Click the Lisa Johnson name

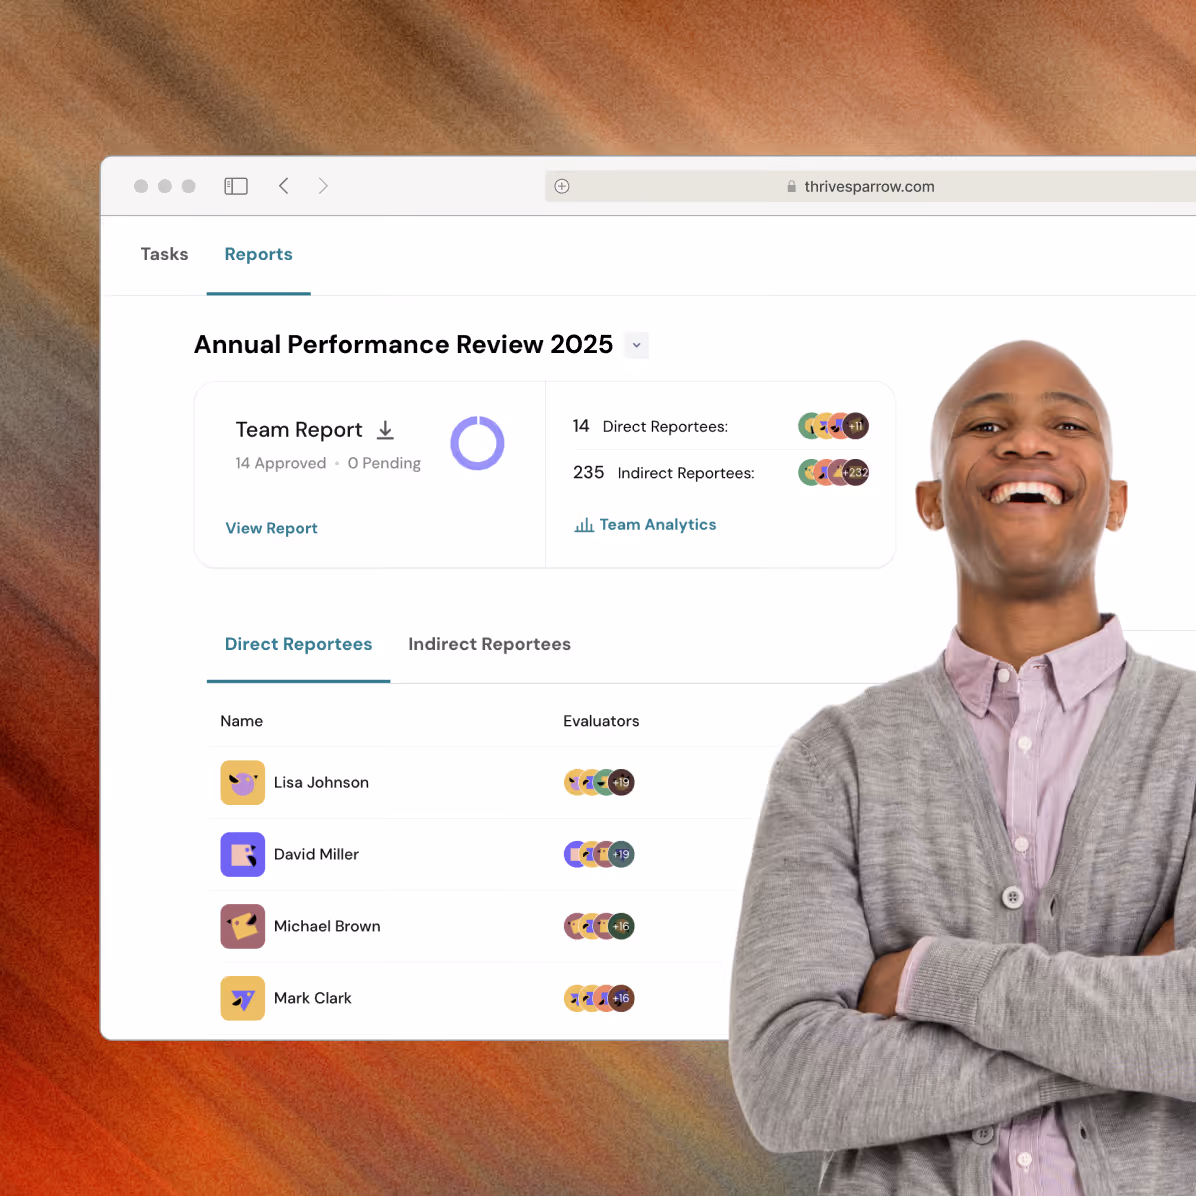pos(321,783)
